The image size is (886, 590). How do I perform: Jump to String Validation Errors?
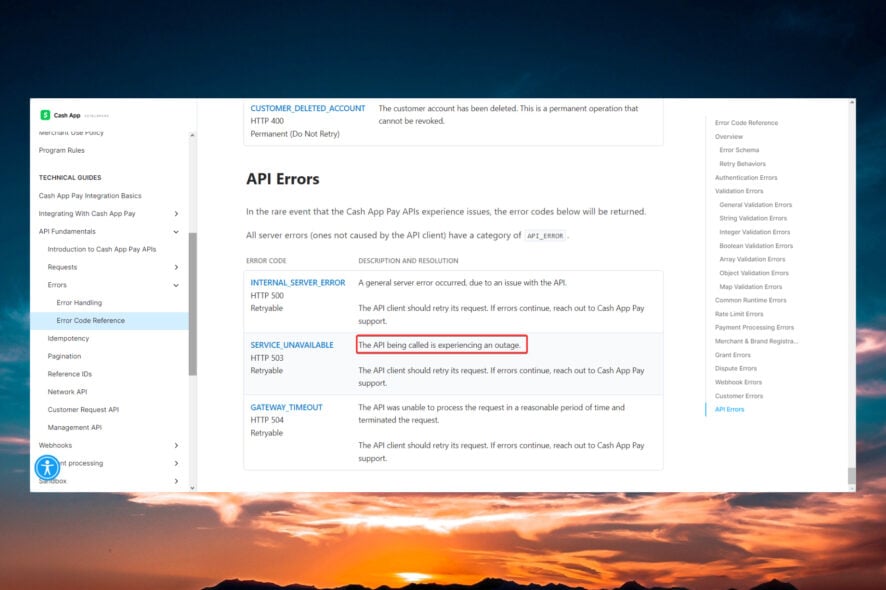click(x=753, y=218)
